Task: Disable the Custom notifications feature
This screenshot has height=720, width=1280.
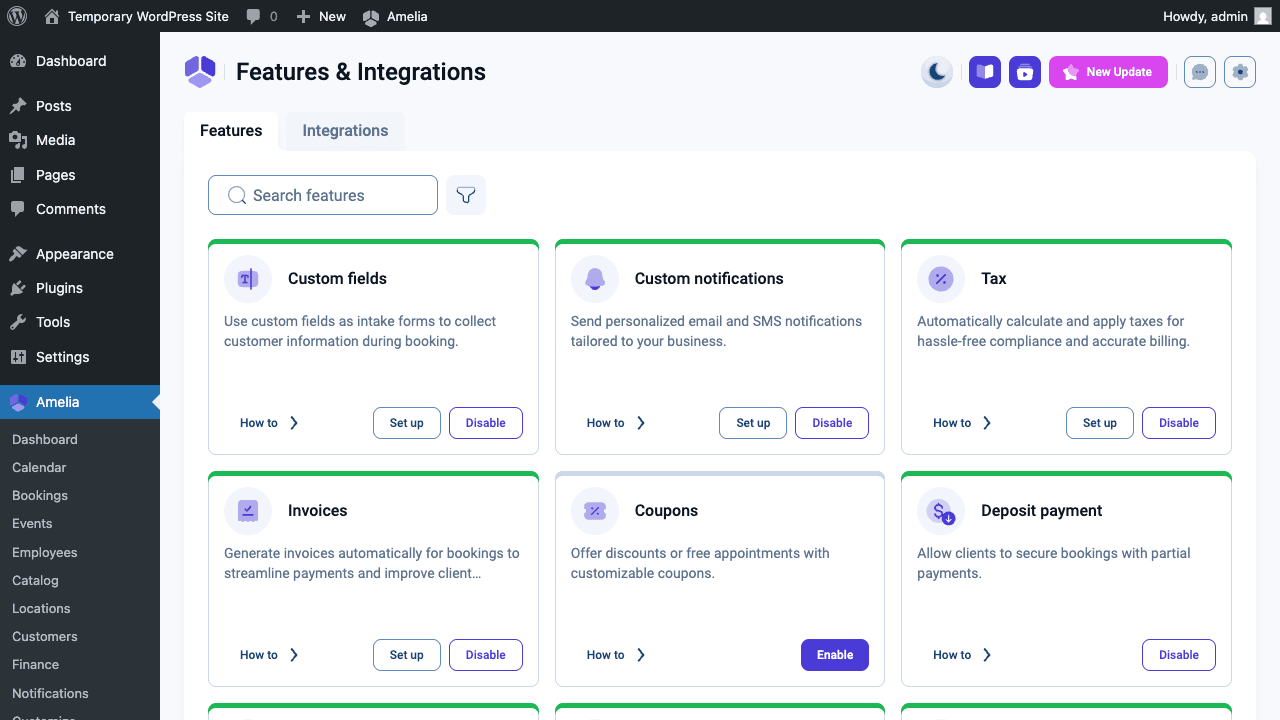Action: [x=832, y=423]
